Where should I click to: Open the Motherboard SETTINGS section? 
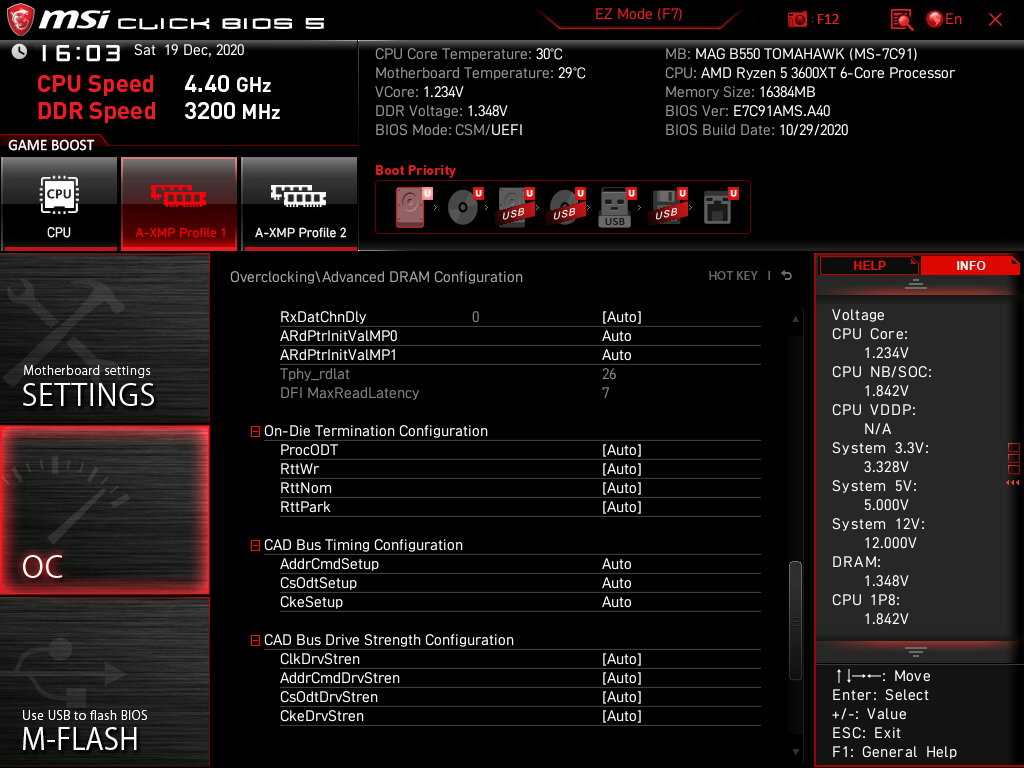104,338
